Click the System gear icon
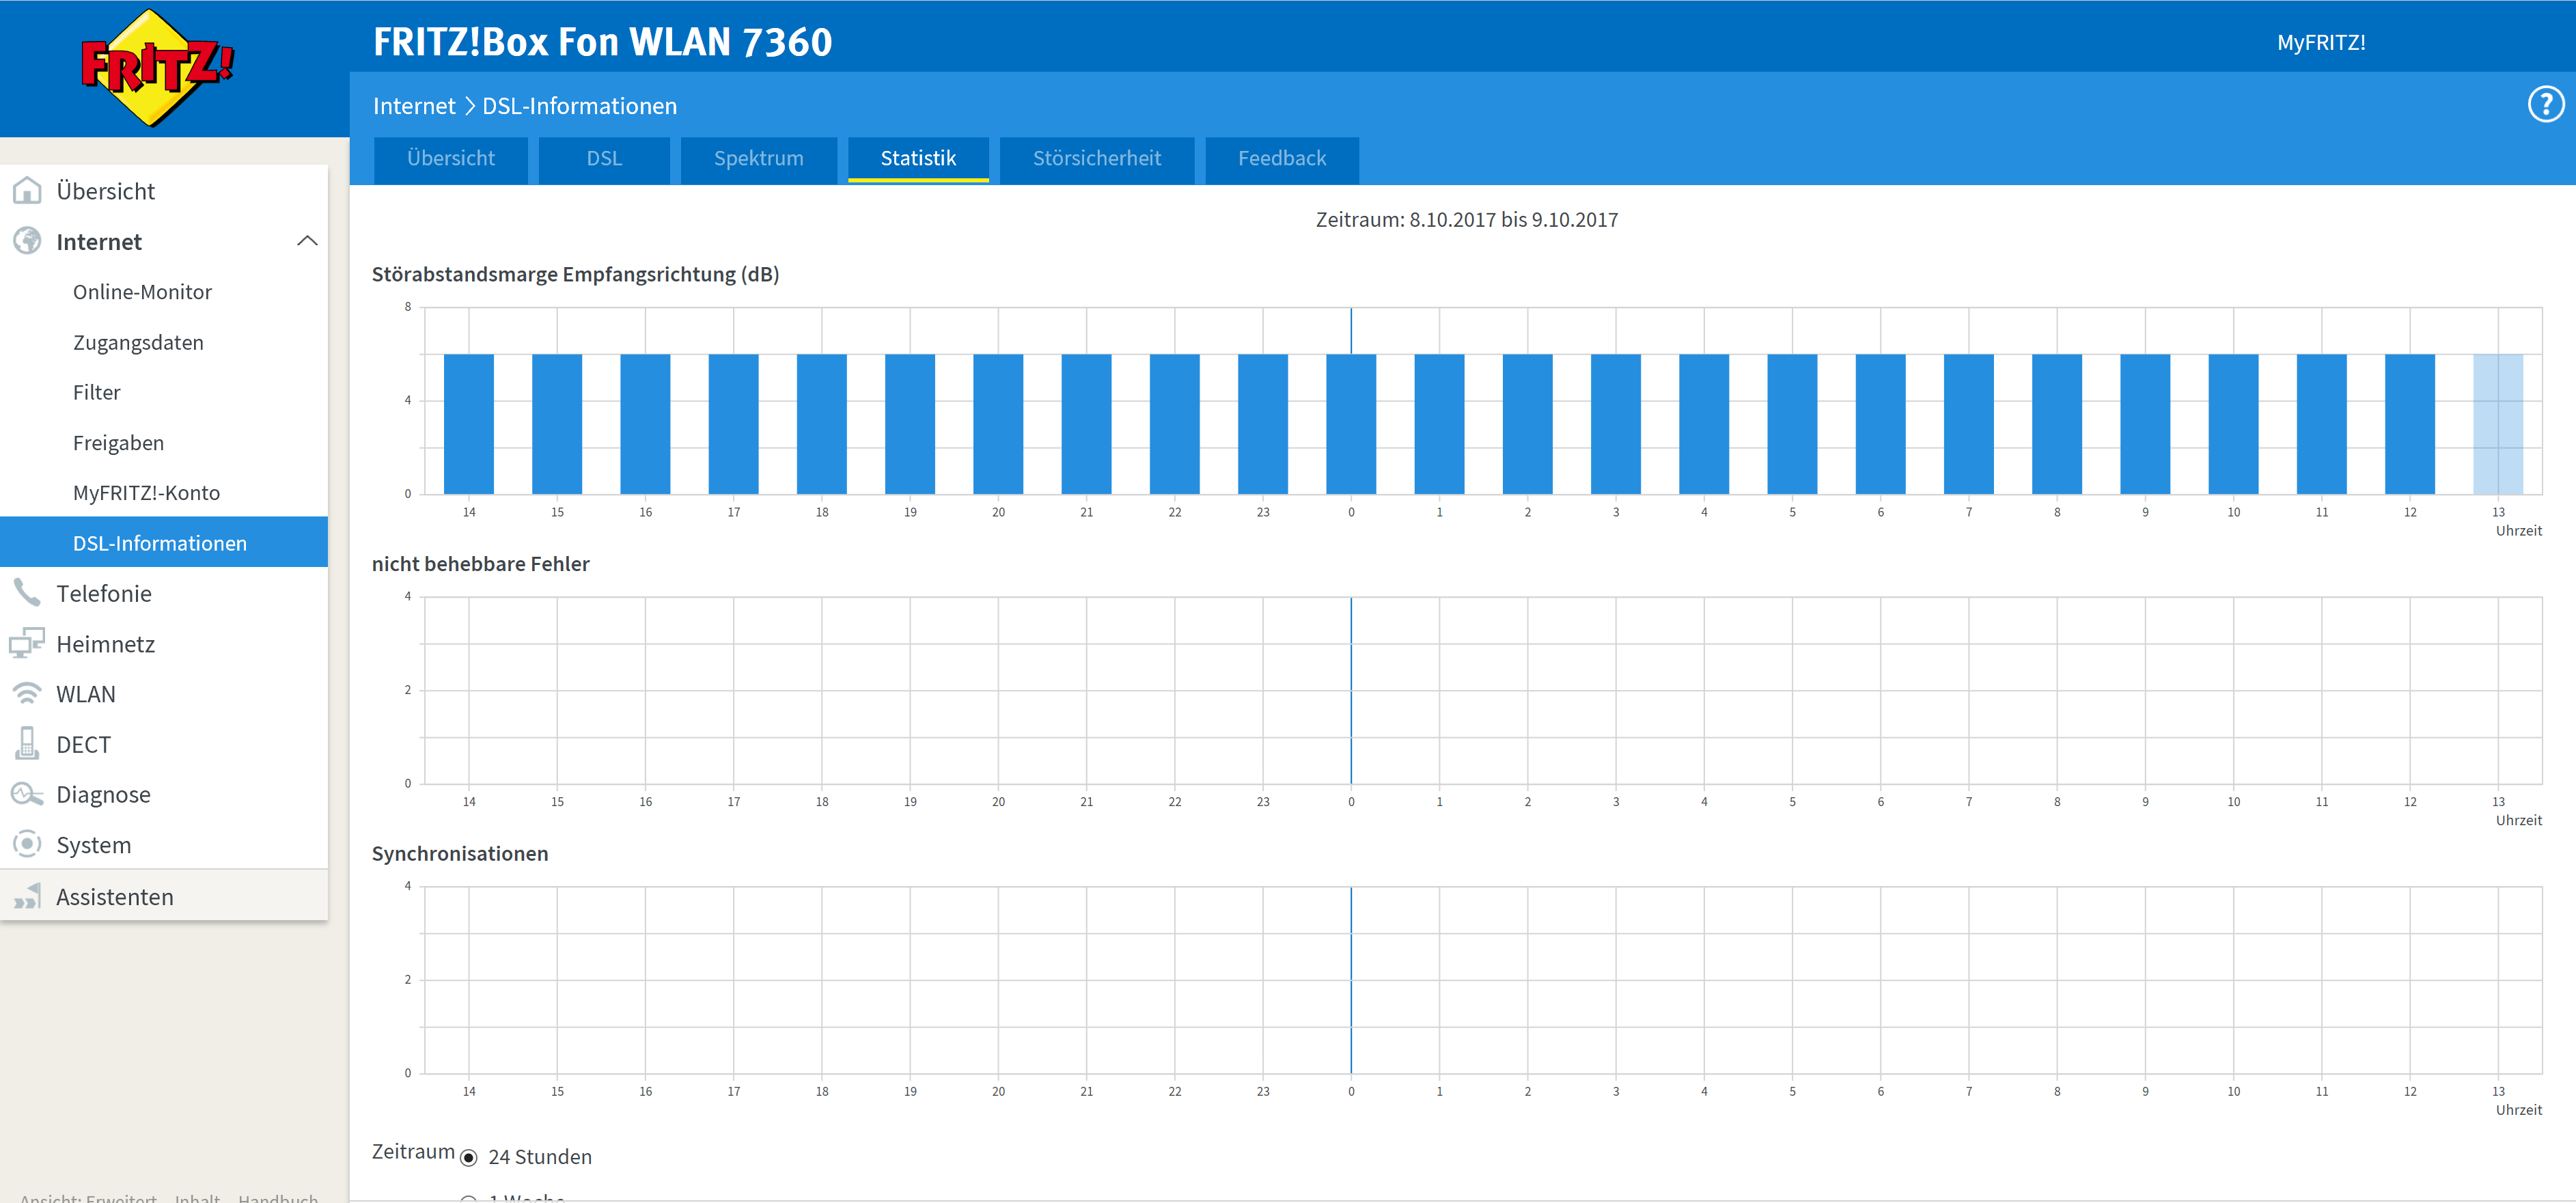 pyautogui.click(x=27, y=844)
